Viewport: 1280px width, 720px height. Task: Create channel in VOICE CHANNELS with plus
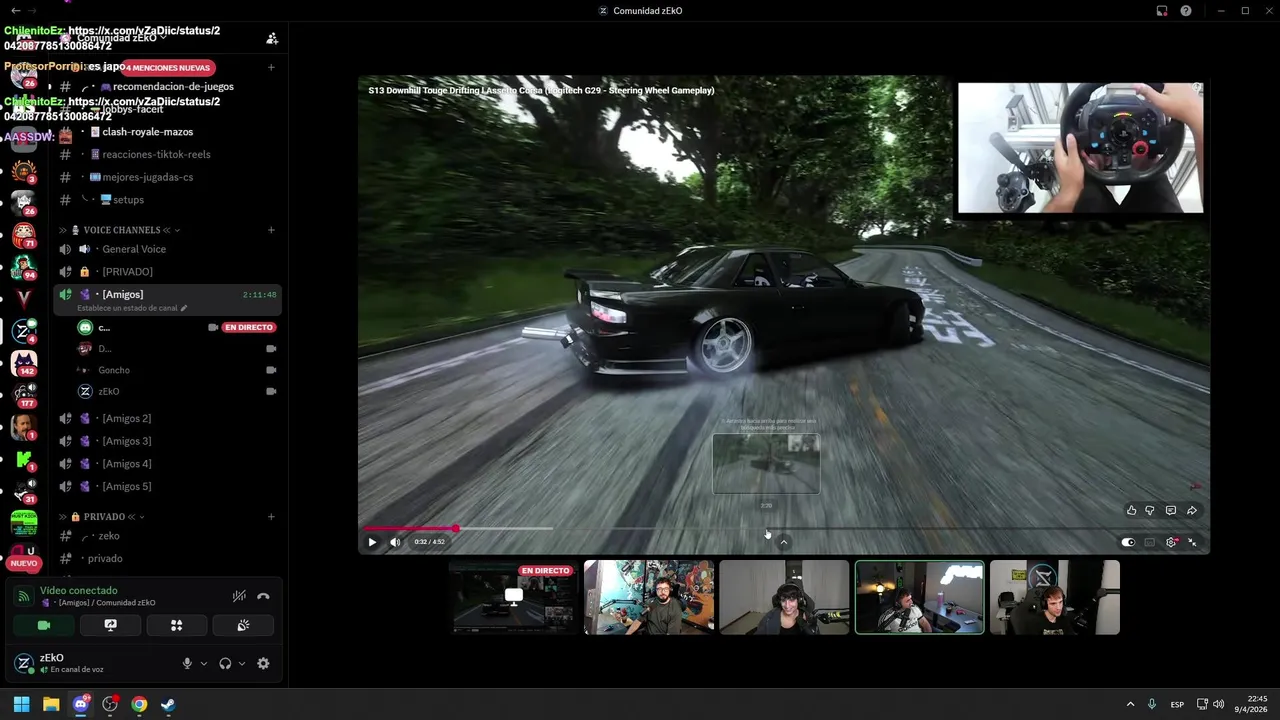(x=271, y=230)
